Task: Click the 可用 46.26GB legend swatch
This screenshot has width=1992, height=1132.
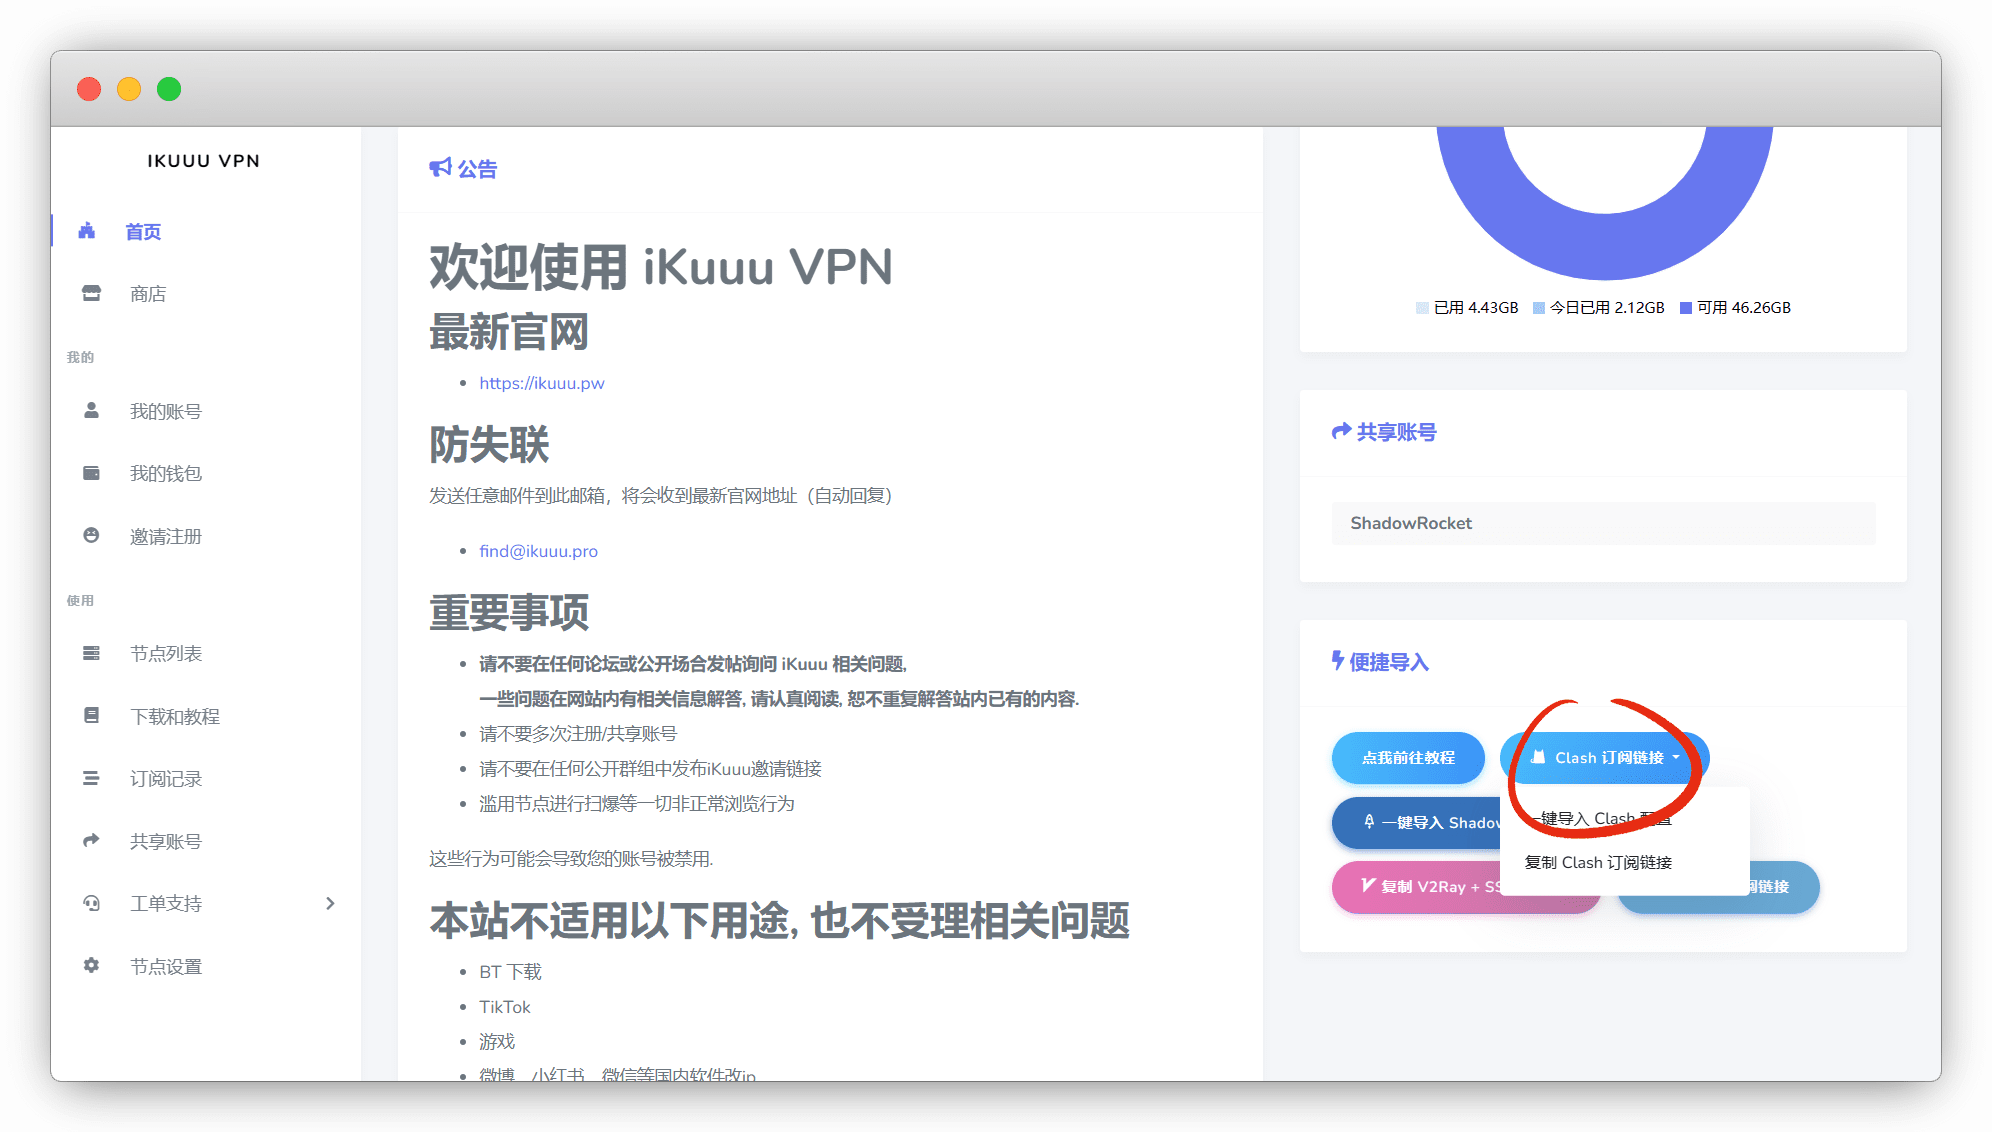Action: 1686,308
